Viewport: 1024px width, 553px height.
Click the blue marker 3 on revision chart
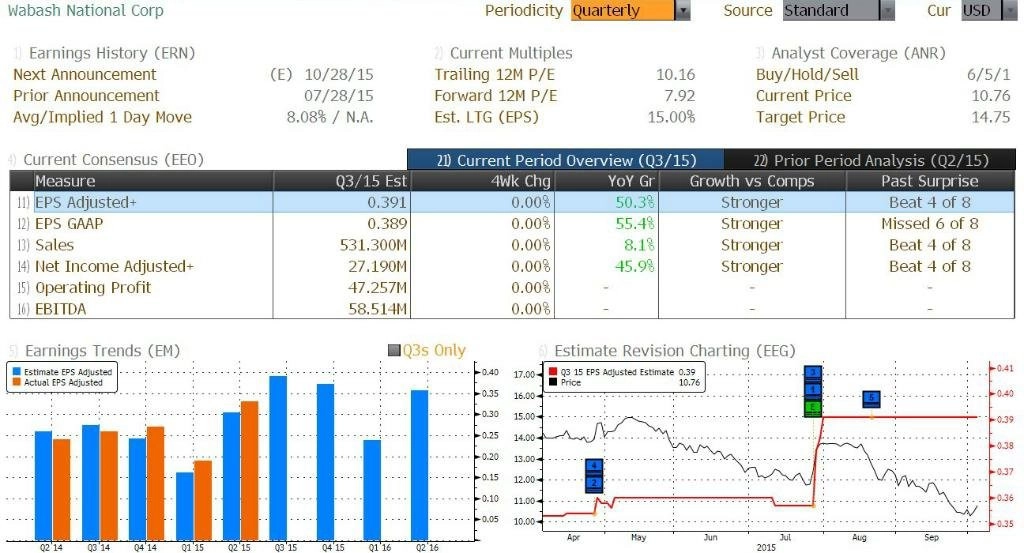coord(812,372)
